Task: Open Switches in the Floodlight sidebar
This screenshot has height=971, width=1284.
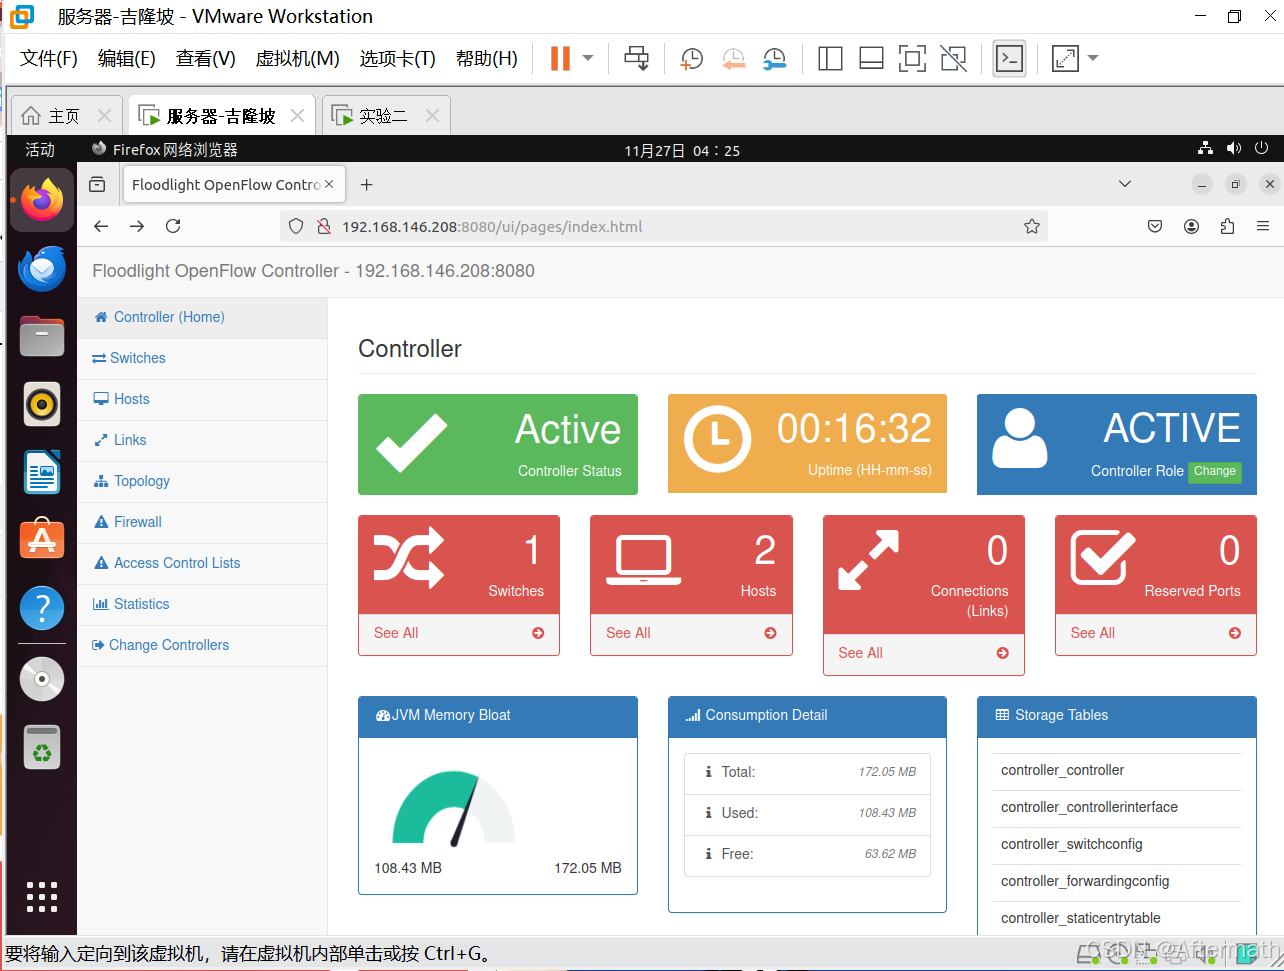Action: coord(202,358)
